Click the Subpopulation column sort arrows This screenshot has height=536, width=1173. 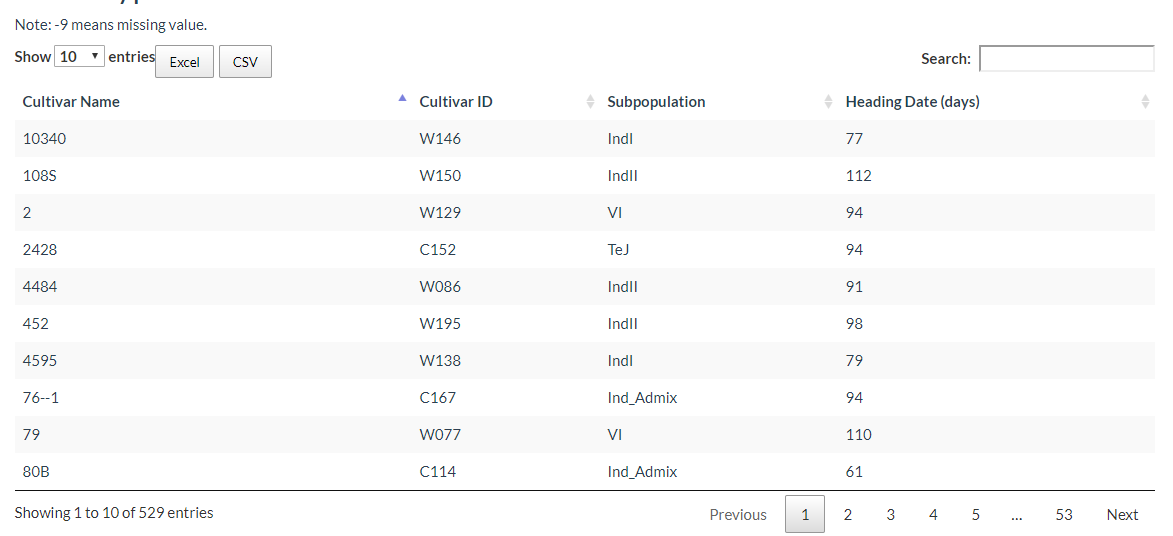point(828,102)
